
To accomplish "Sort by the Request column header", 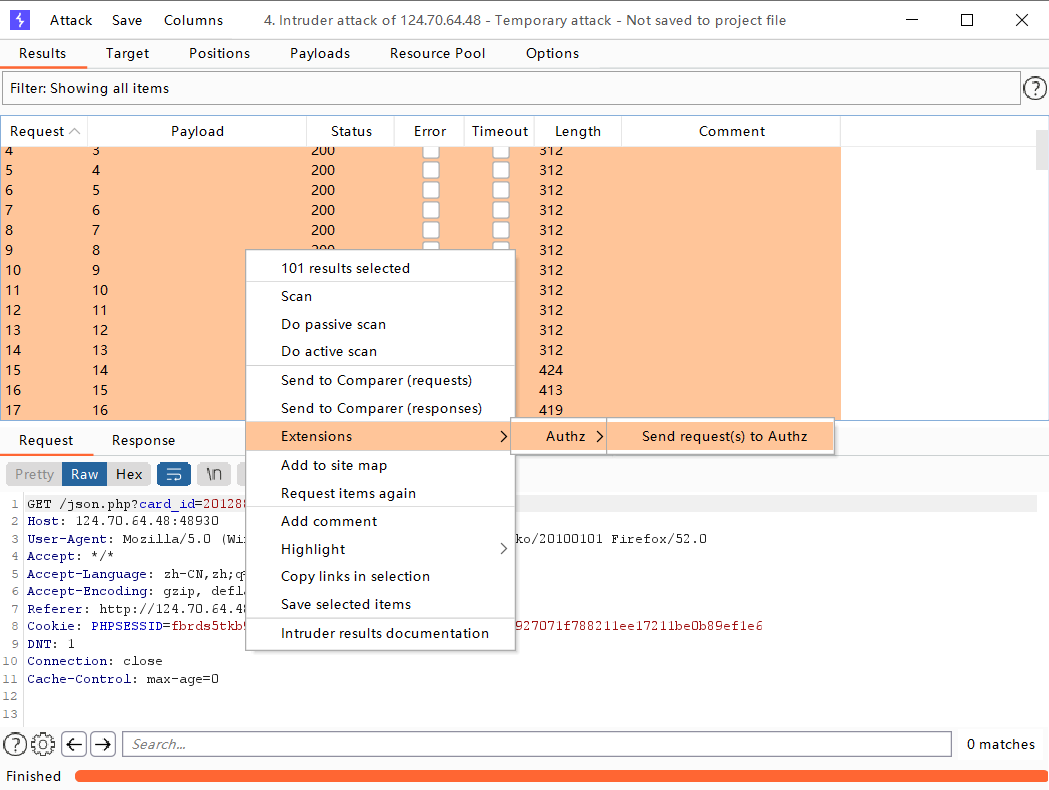I will point(44,131).
